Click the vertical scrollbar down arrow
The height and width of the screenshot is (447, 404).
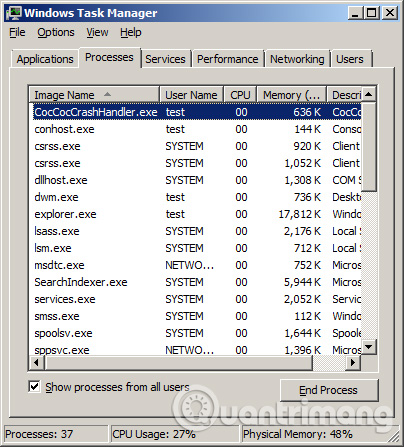click(x=369, y=347)
